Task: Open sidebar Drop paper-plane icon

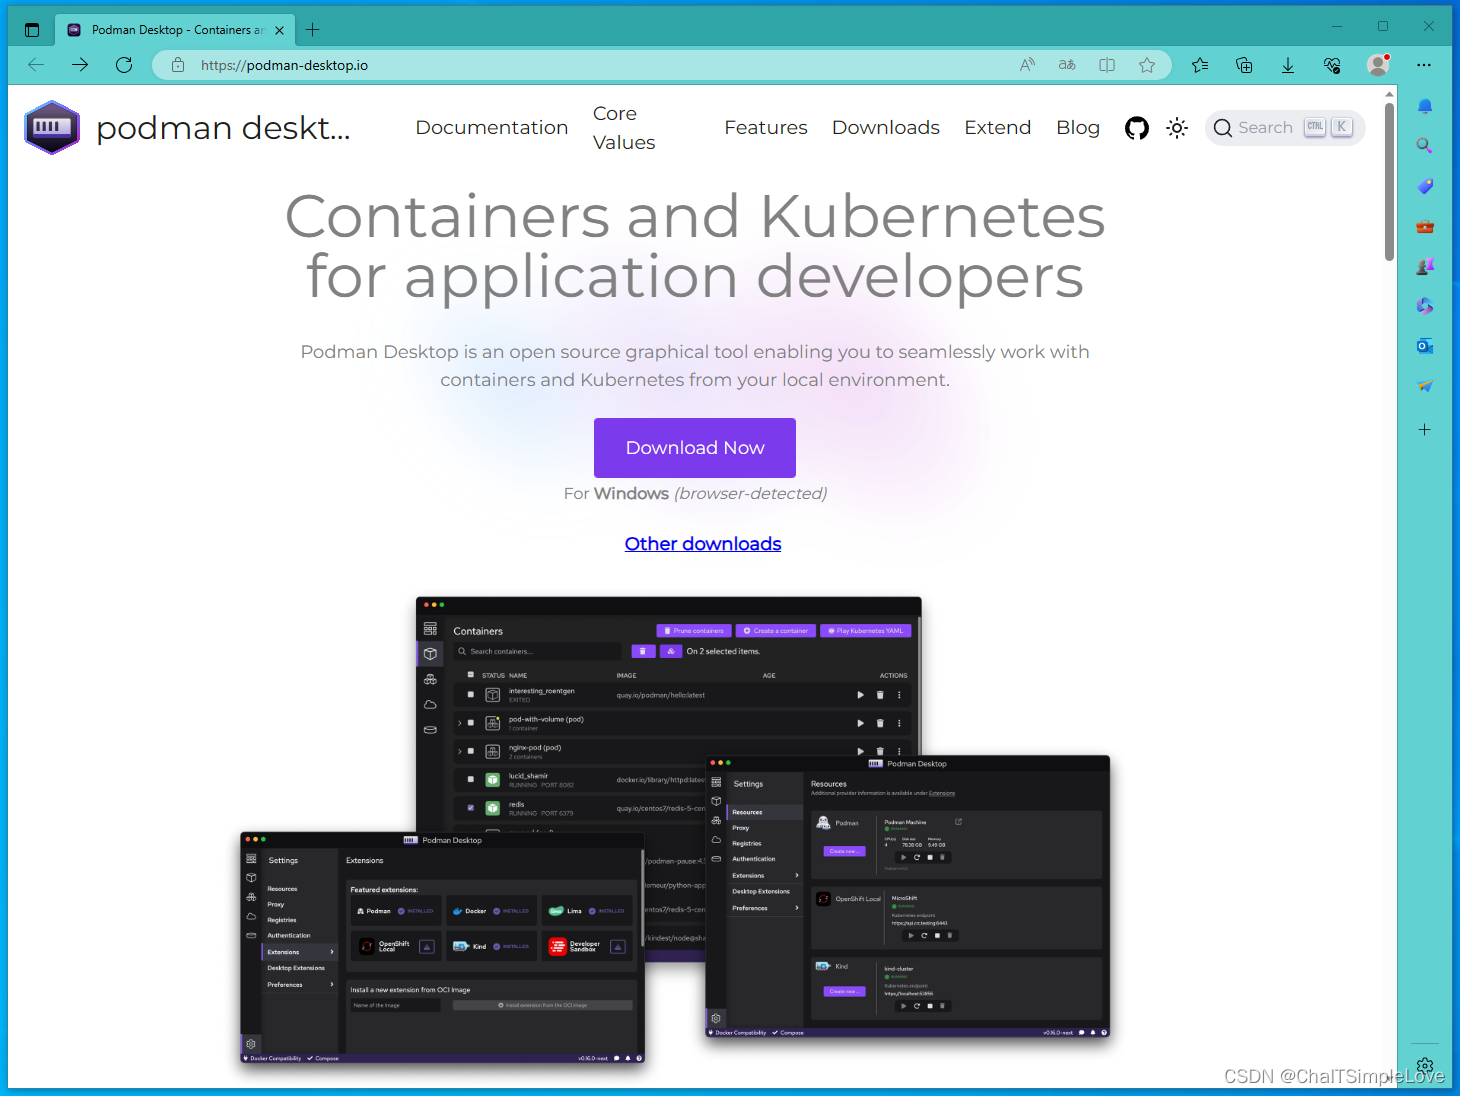Action: click(1425, 386)
